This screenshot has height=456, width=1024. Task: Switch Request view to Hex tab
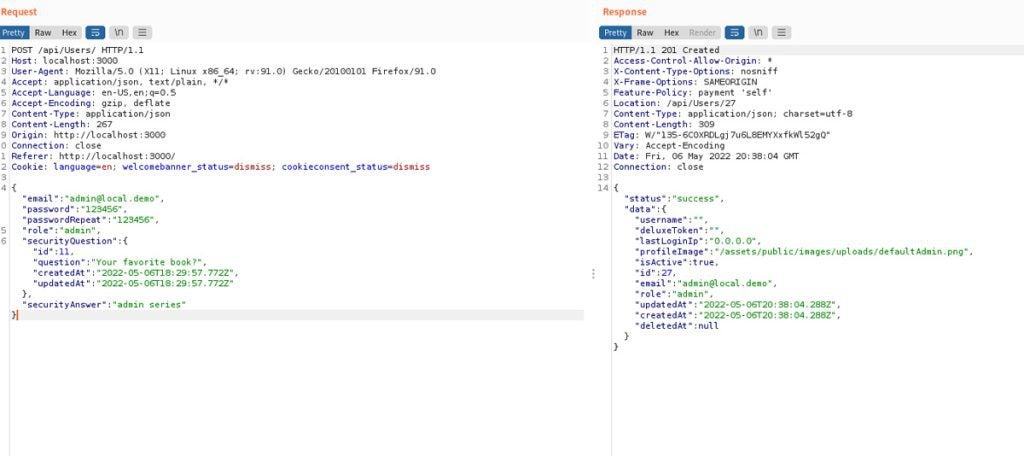click(69, 33)
